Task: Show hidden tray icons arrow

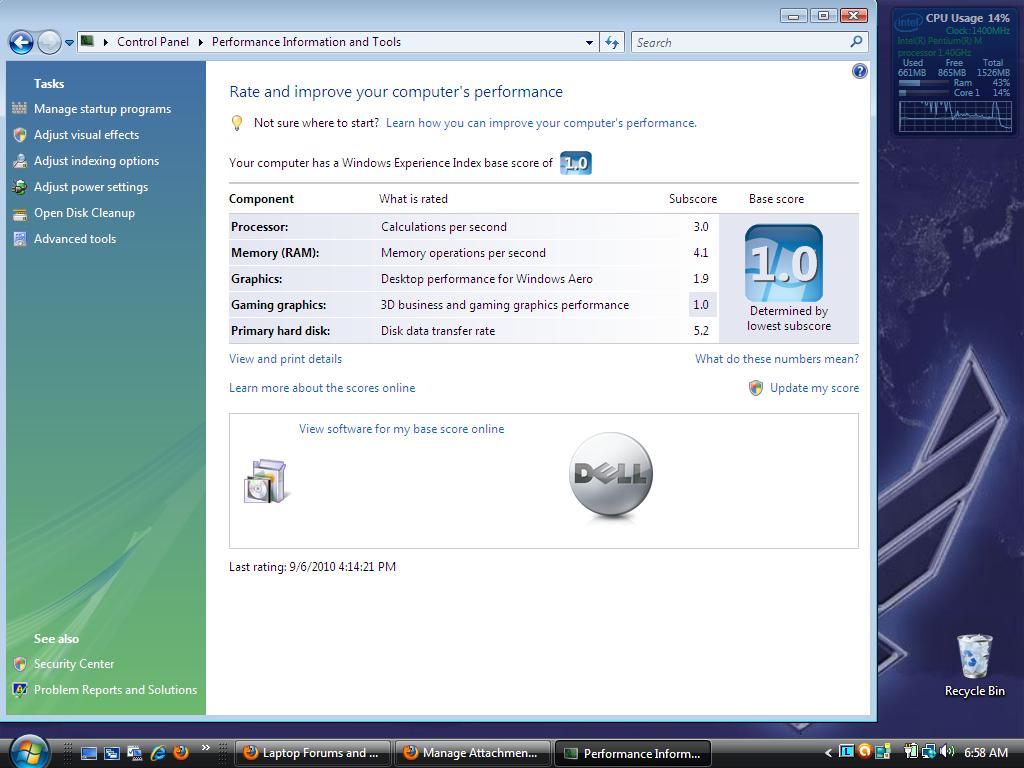Action: [828, 753]
